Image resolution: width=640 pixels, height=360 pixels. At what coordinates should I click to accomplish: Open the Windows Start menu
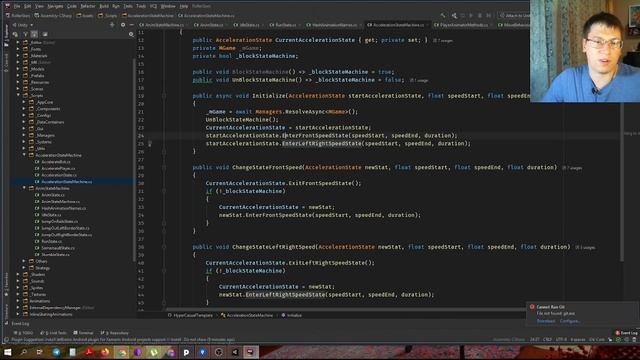(x=7, y=352)
